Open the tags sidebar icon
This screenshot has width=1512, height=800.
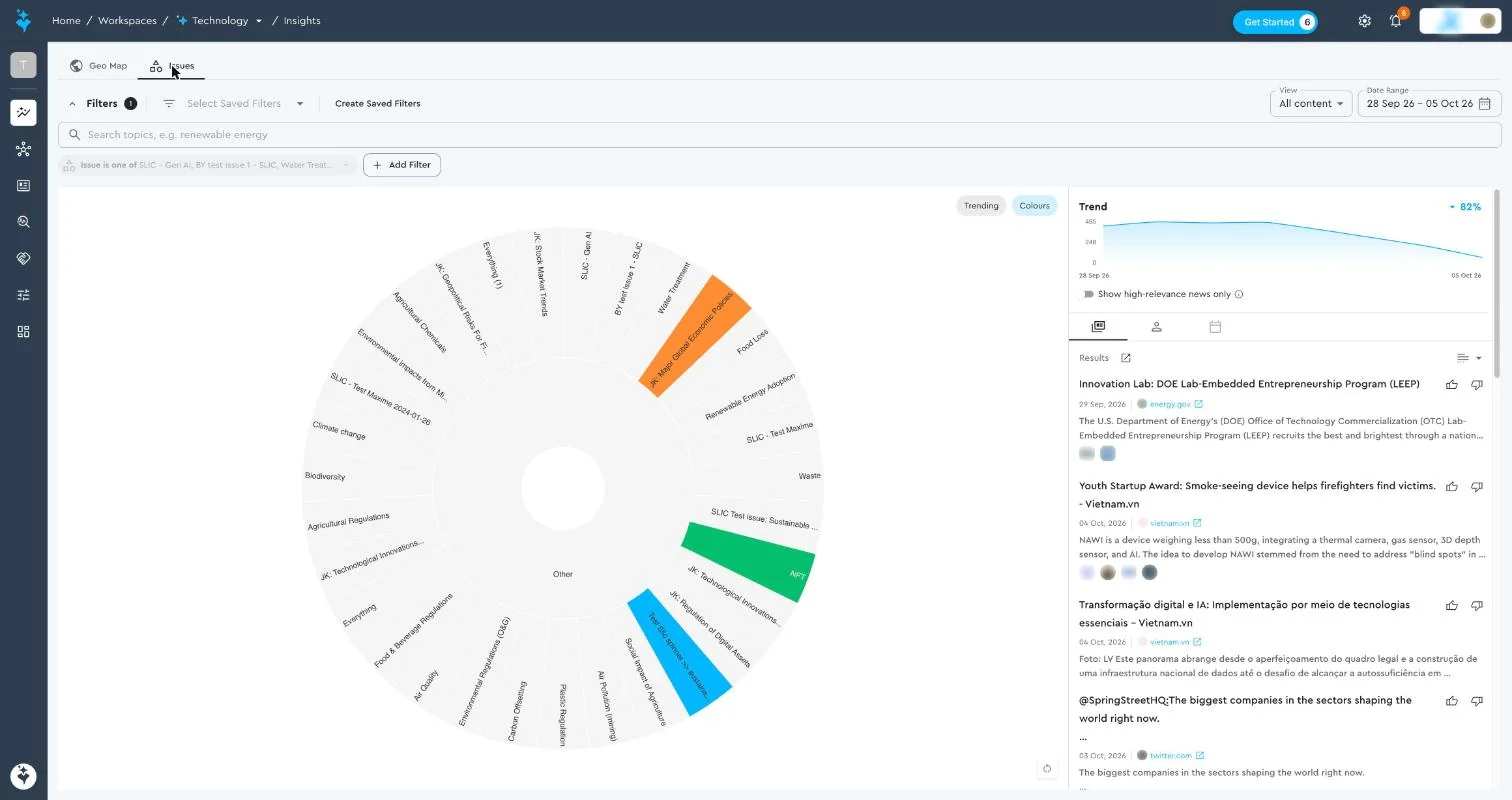(23, 258)
